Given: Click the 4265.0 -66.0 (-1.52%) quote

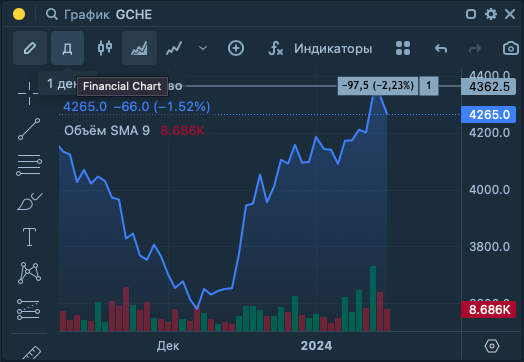Looking at the screenshot, I should point(137,107).
